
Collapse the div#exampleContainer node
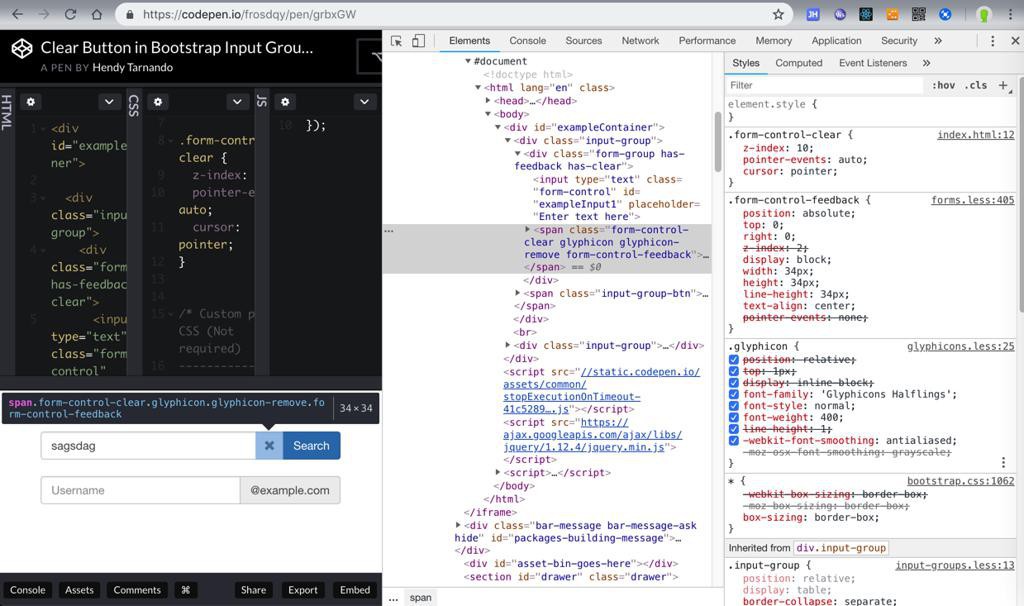[x=498, y=127]
